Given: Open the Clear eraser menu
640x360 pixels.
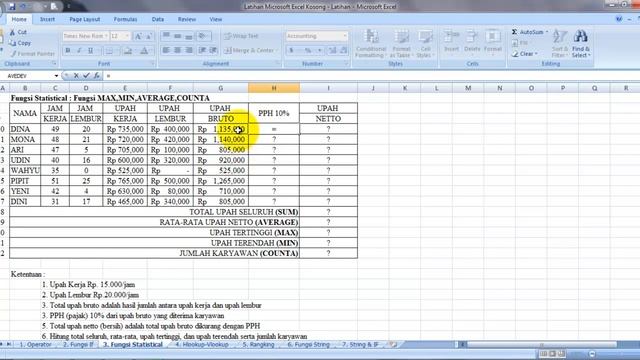Looking at the screenshot, I should pos(525,53).
